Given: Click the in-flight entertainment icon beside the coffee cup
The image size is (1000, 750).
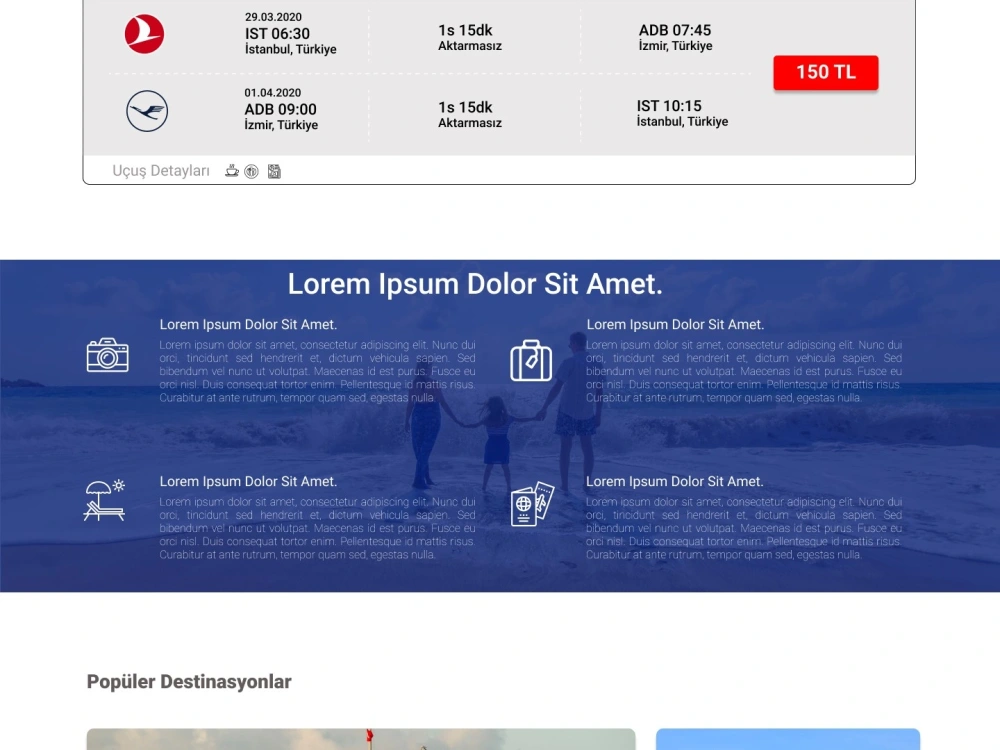Looking at the screenshot, I should coord(274,171).
